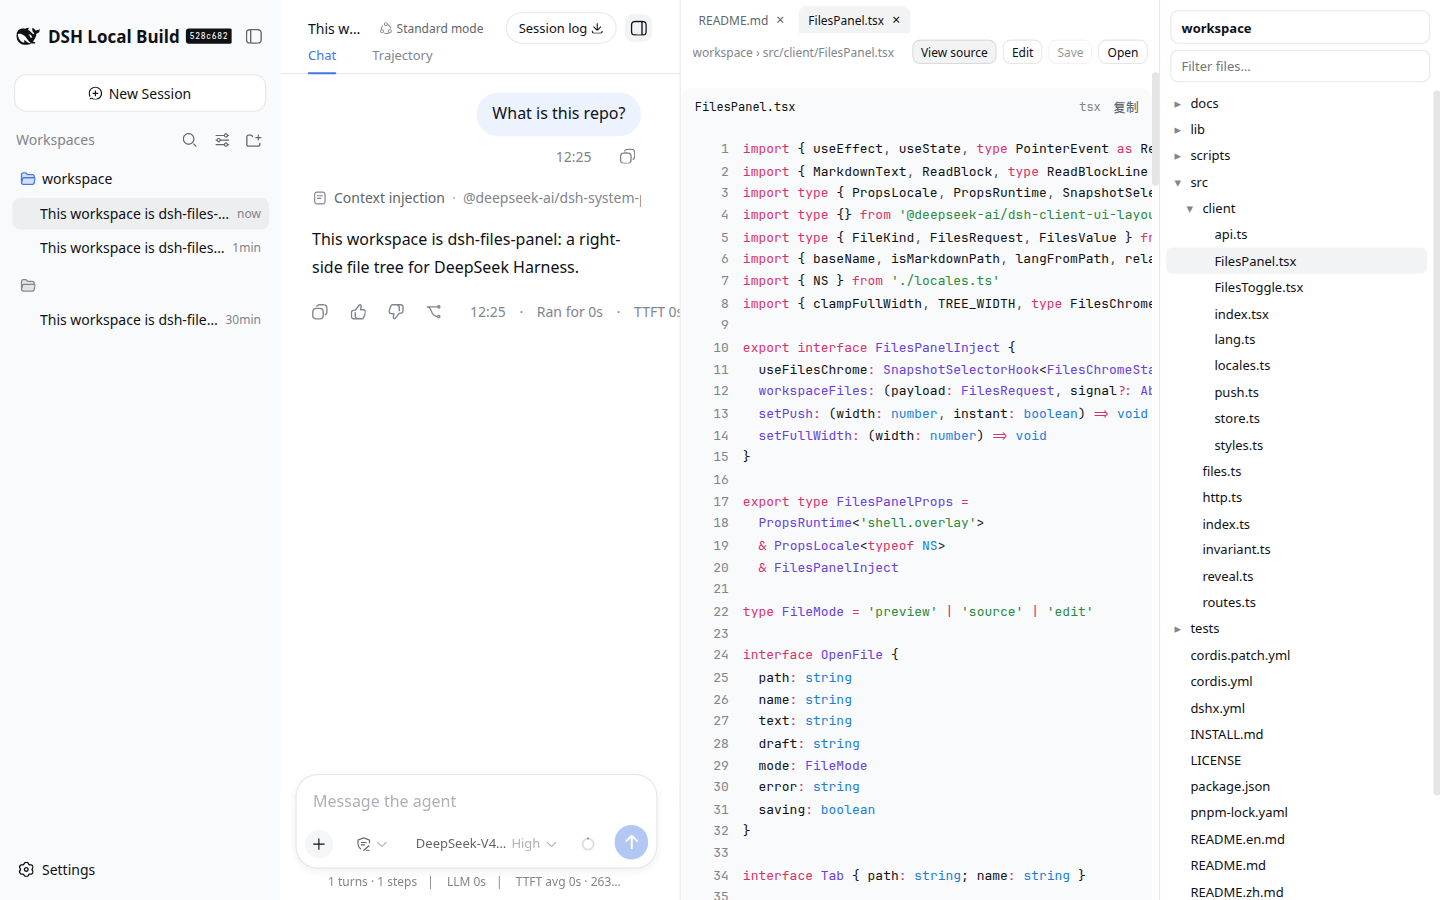Image resolution: width=1440 pixels, height=900 pixels.
Task: Click the Edit button
Action: tap(1022, 52)
